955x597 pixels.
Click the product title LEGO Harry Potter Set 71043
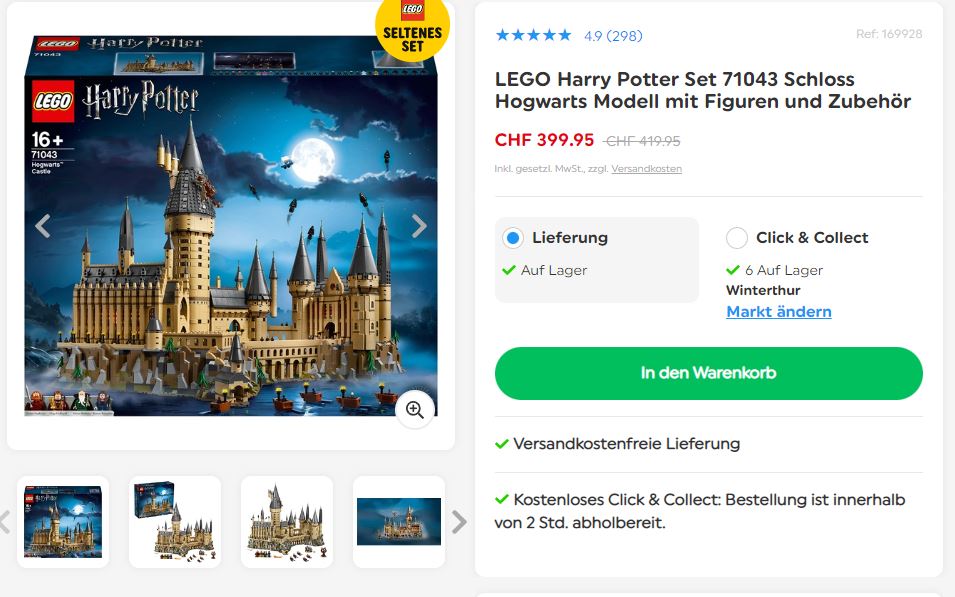(702, 90)
